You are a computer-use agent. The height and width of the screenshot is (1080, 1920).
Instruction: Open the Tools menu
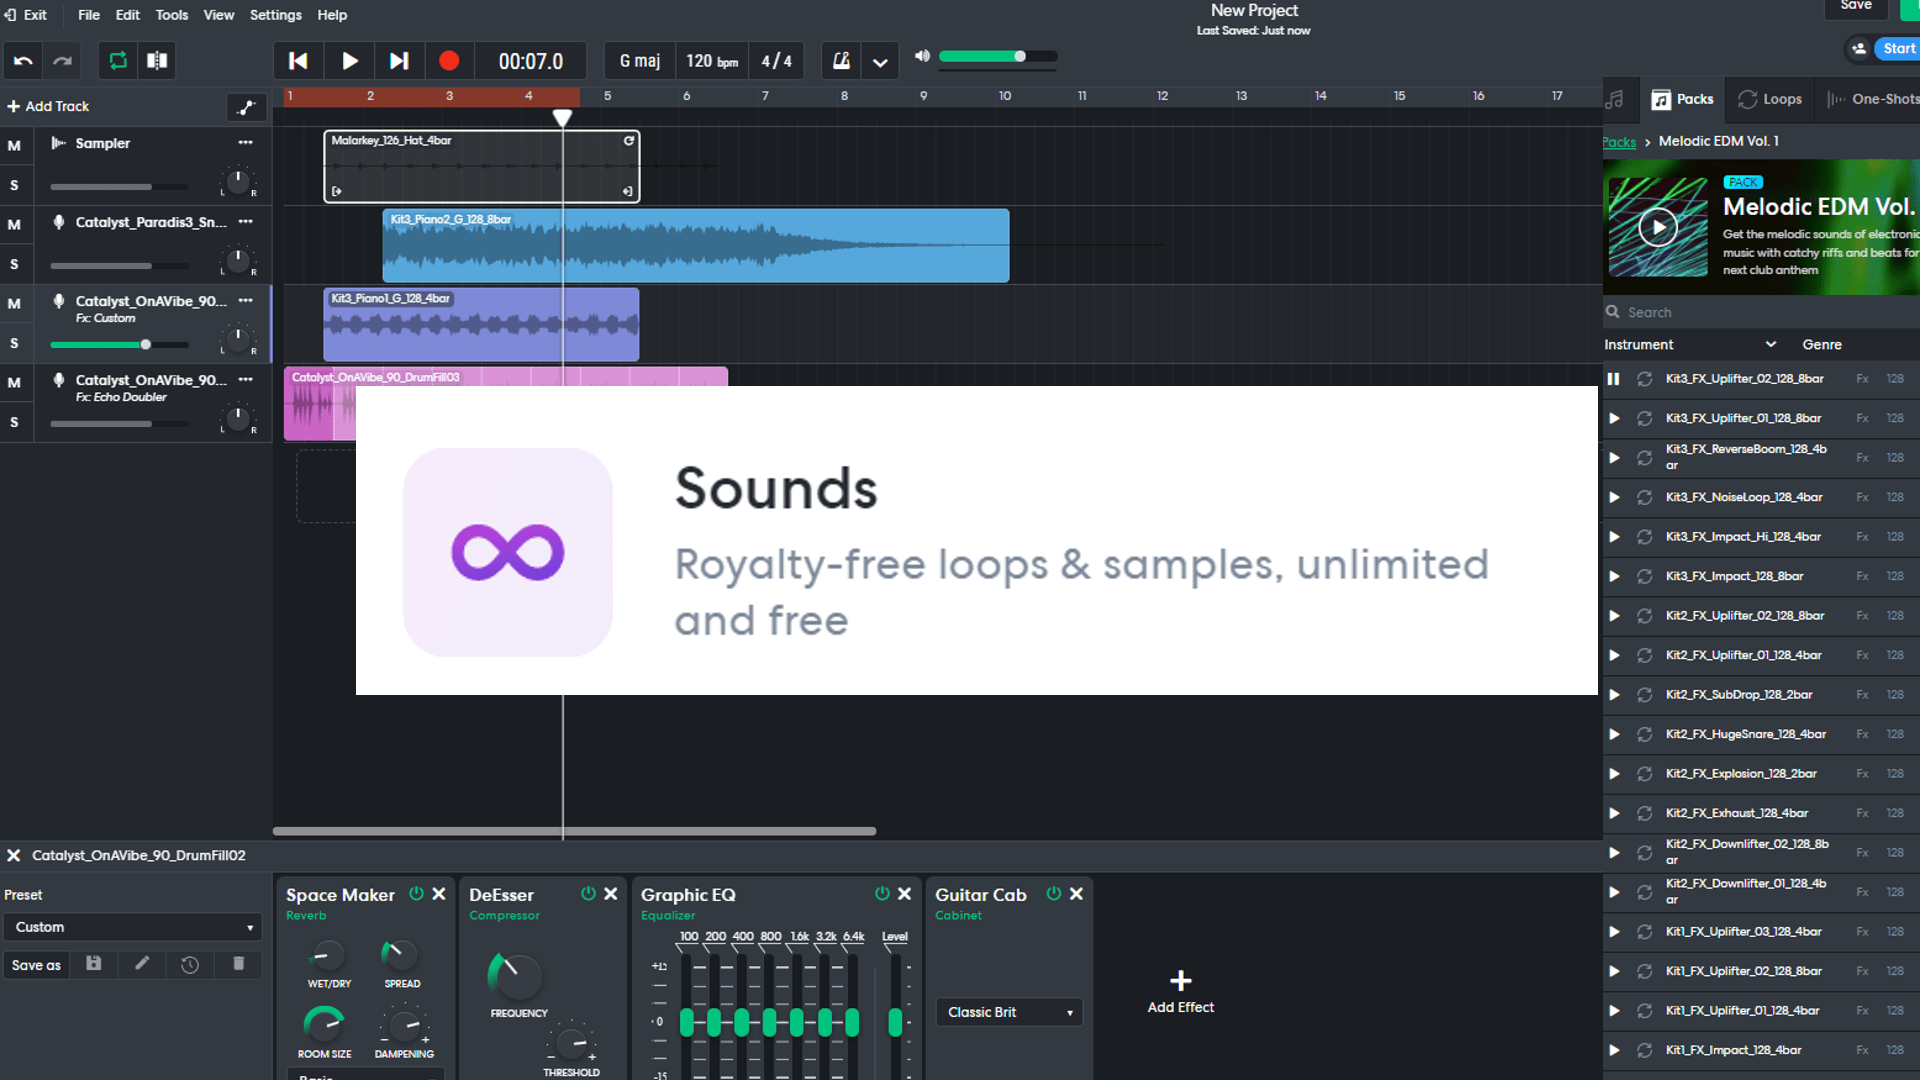[x=171, y=15]
